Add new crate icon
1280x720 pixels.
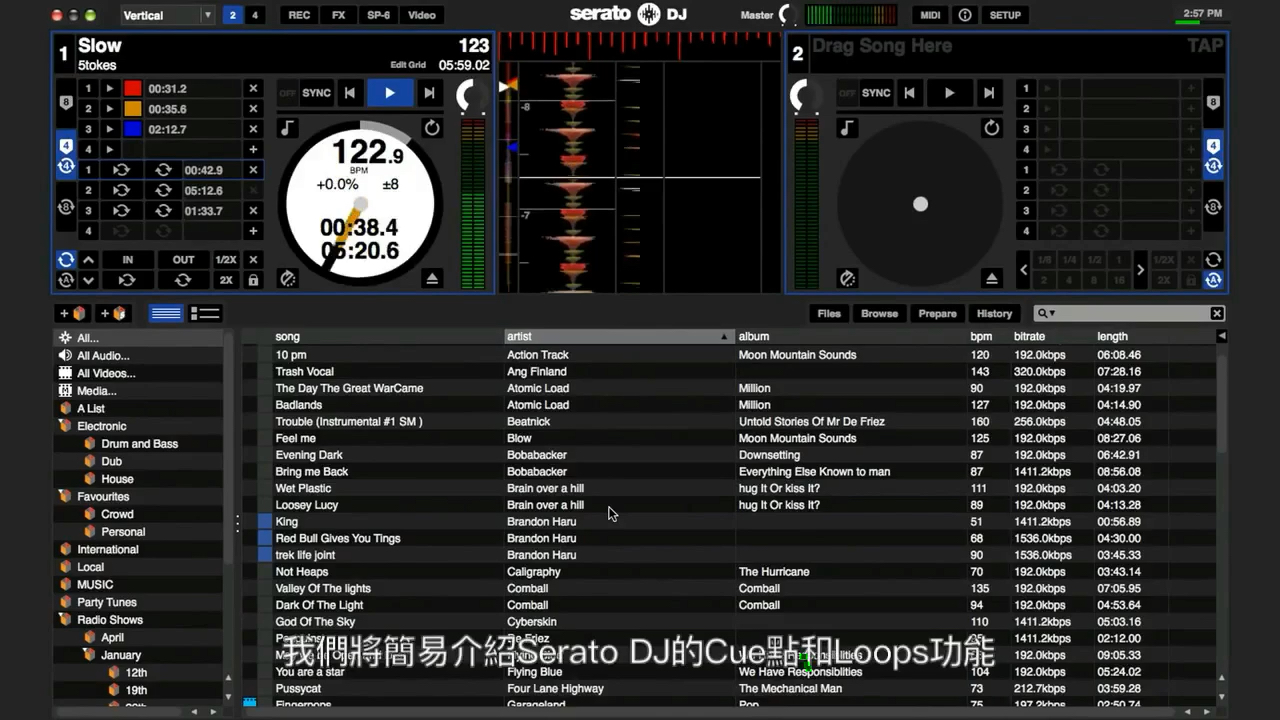[72, 313]
